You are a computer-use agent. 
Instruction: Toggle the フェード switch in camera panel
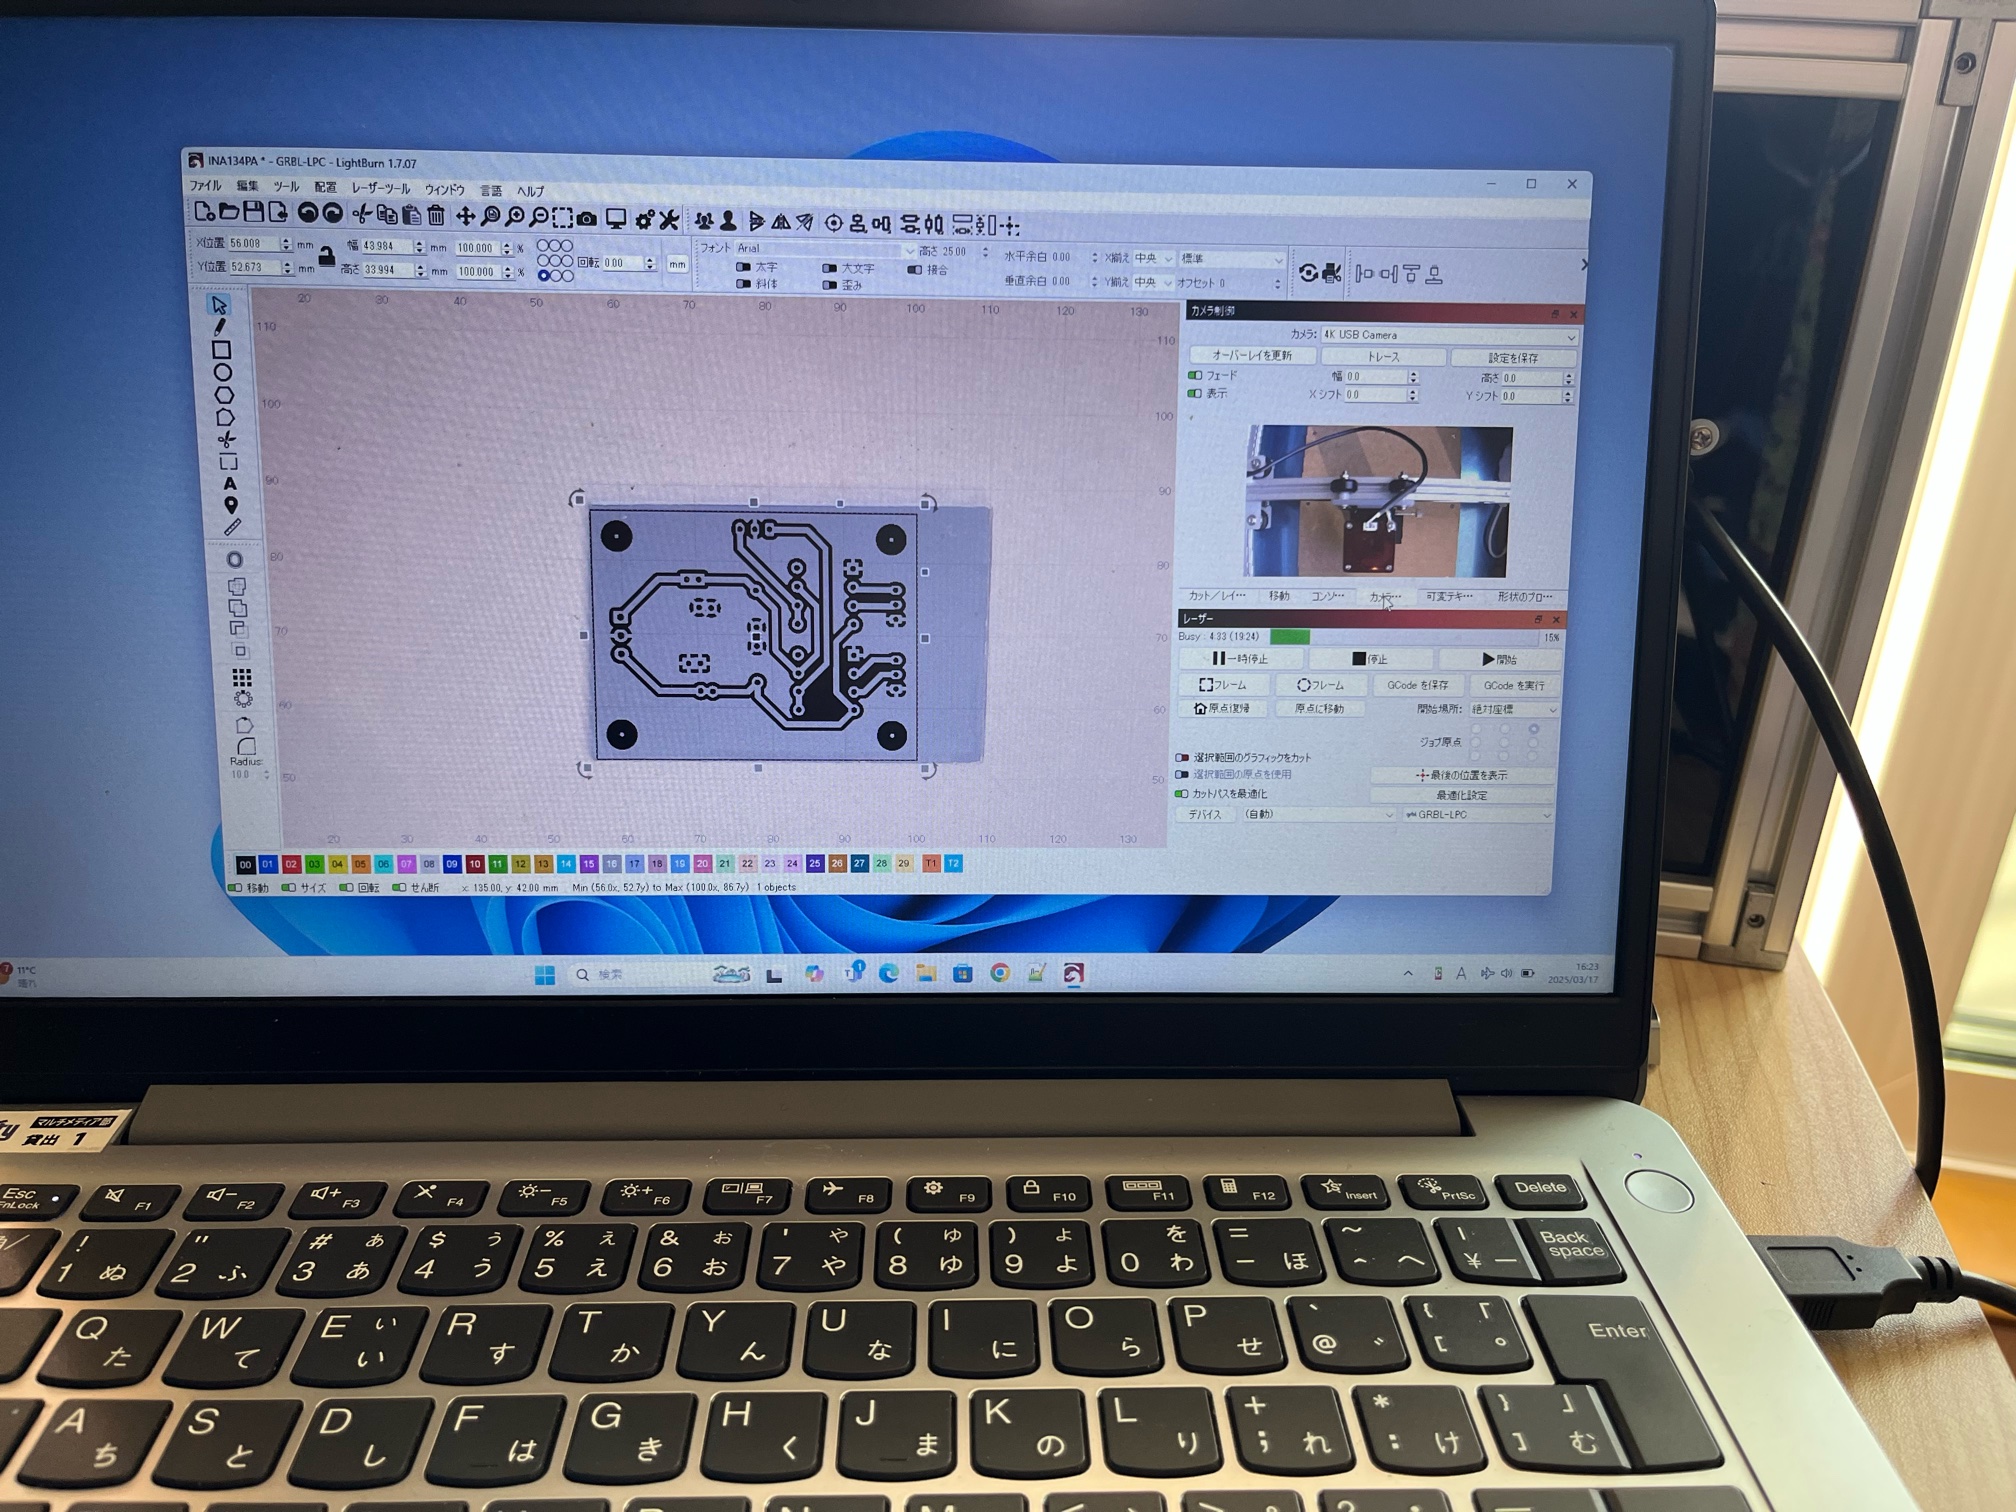tap(1194, 376)
